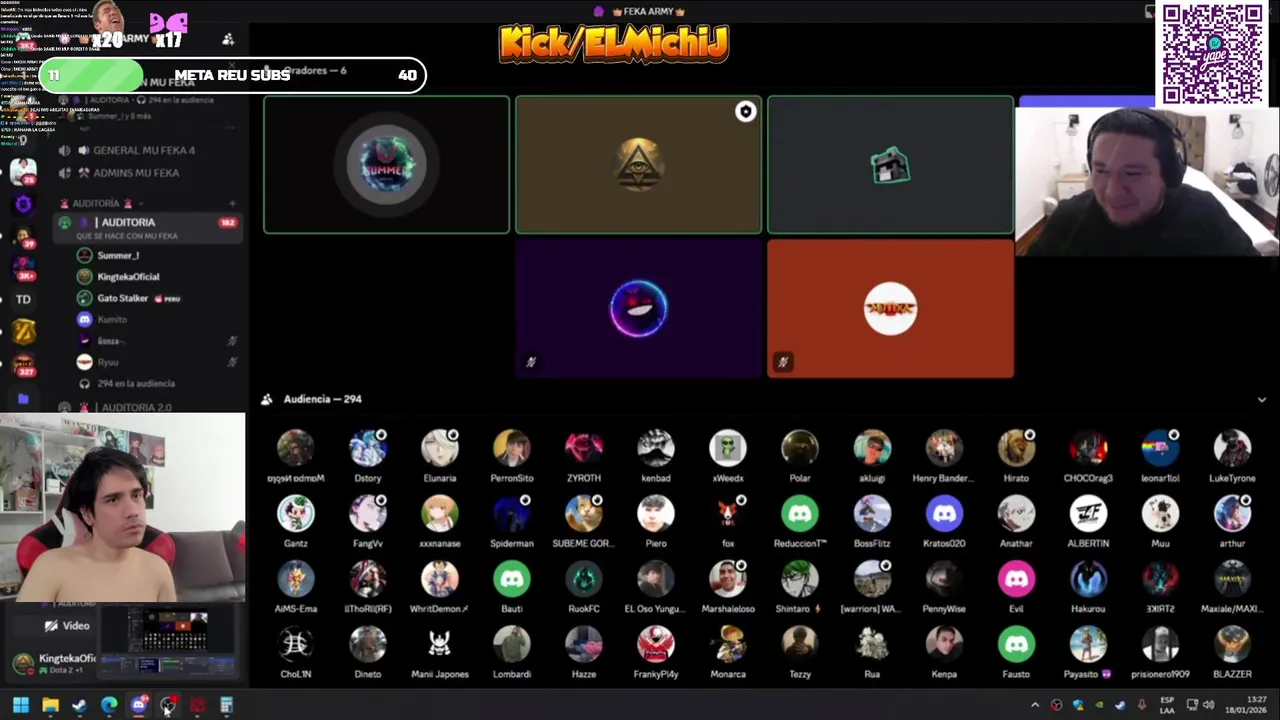Open akluigi's audience avatar
Image resolution: width=1280 pixels, height=720 pixels.
[872, 448]
